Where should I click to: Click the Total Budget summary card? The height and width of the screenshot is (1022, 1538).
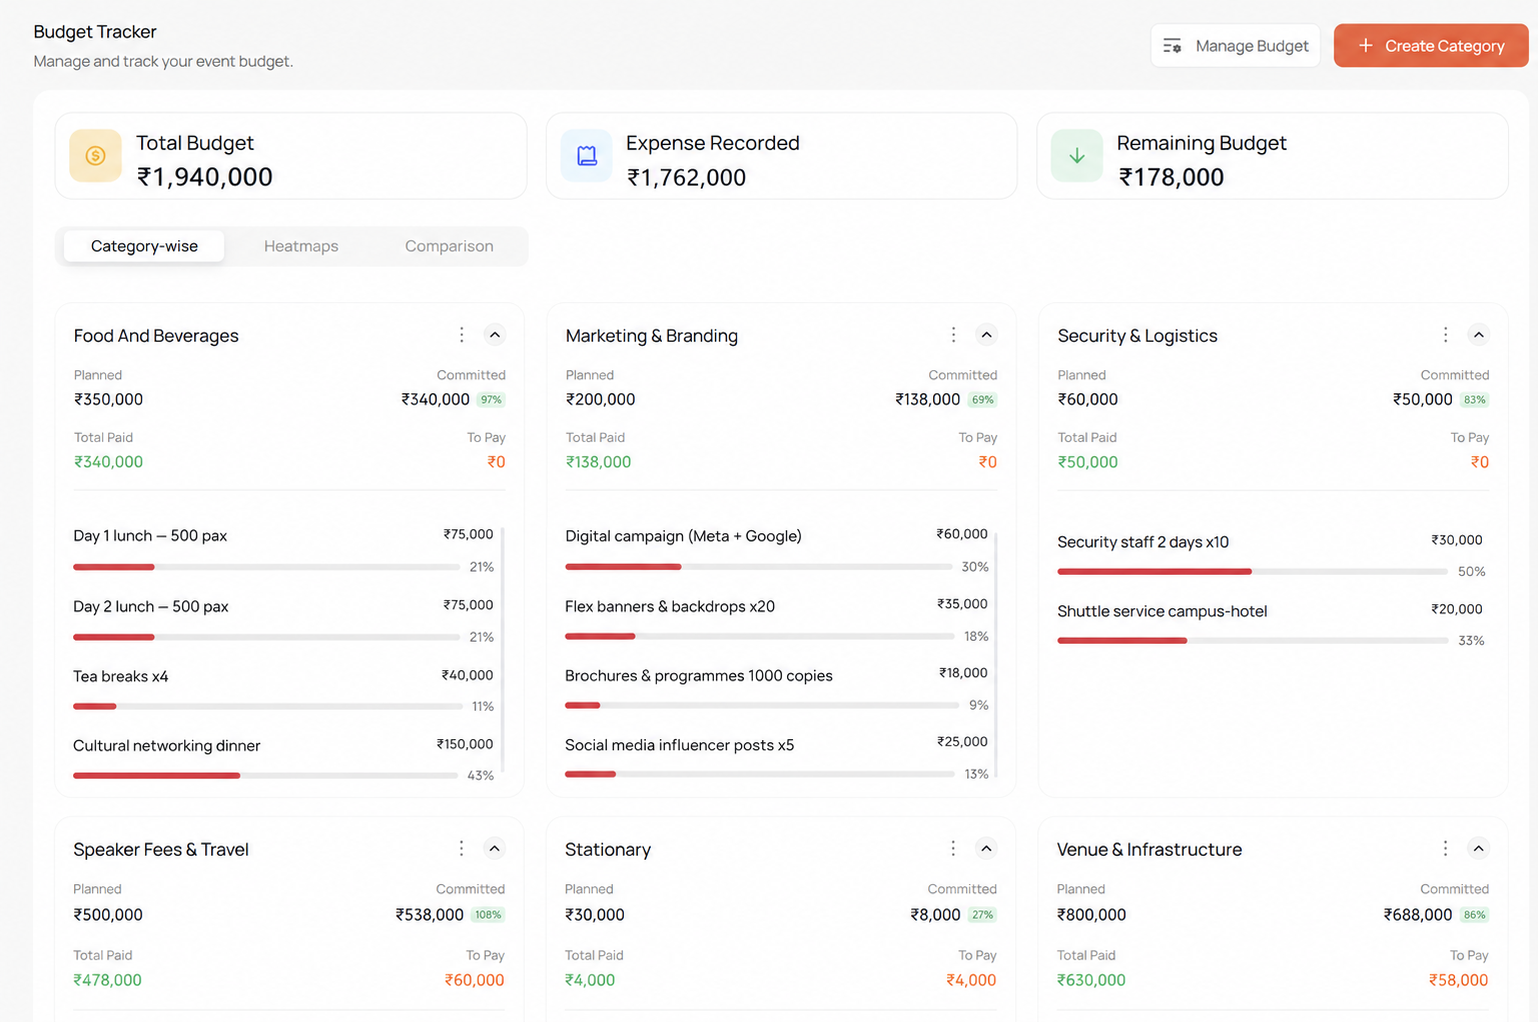[x=291, y=156]
